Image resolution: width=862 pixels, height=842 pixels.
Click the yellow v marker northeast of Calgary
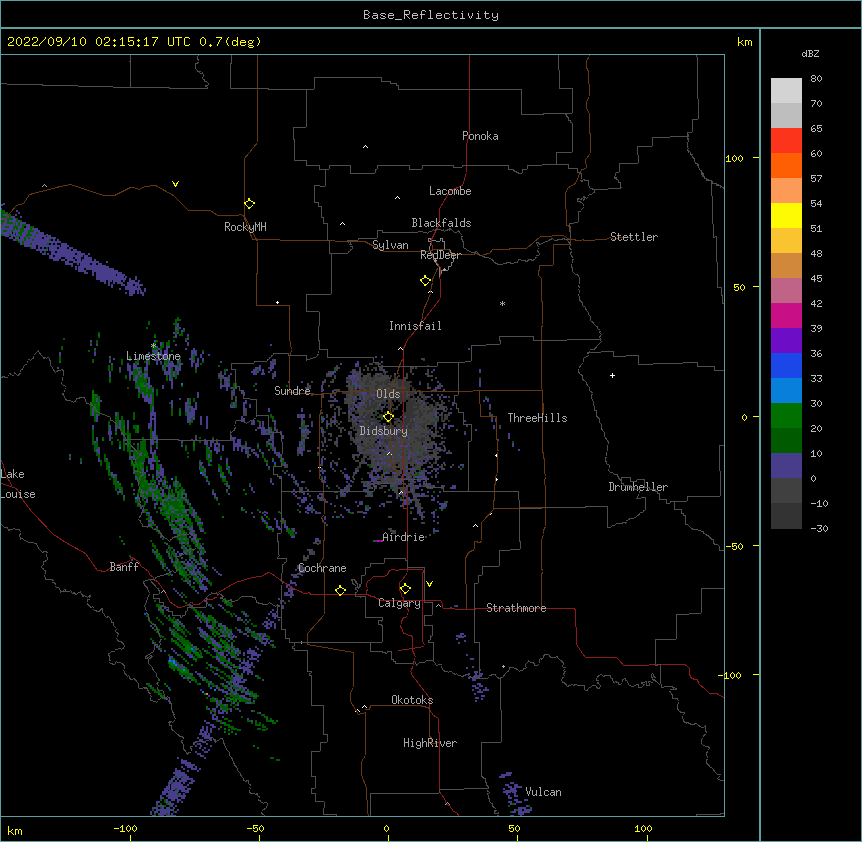pos(429,584)
